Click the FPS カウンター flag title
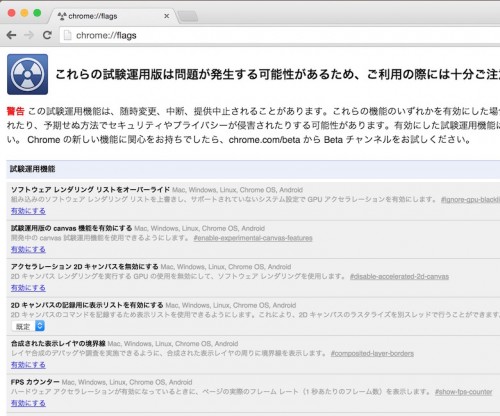The width and height of the screenshot is (500, 416). 35,382
